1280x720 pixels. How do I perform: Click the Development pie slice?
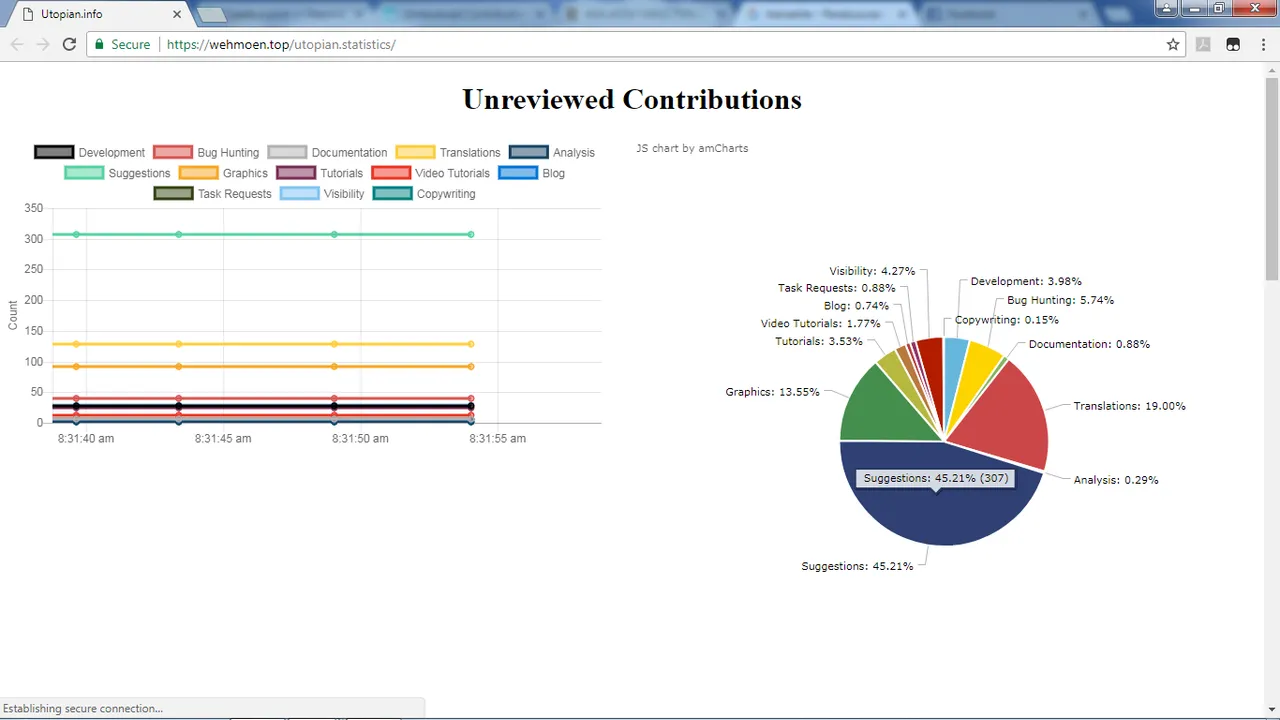click(954, 360)
